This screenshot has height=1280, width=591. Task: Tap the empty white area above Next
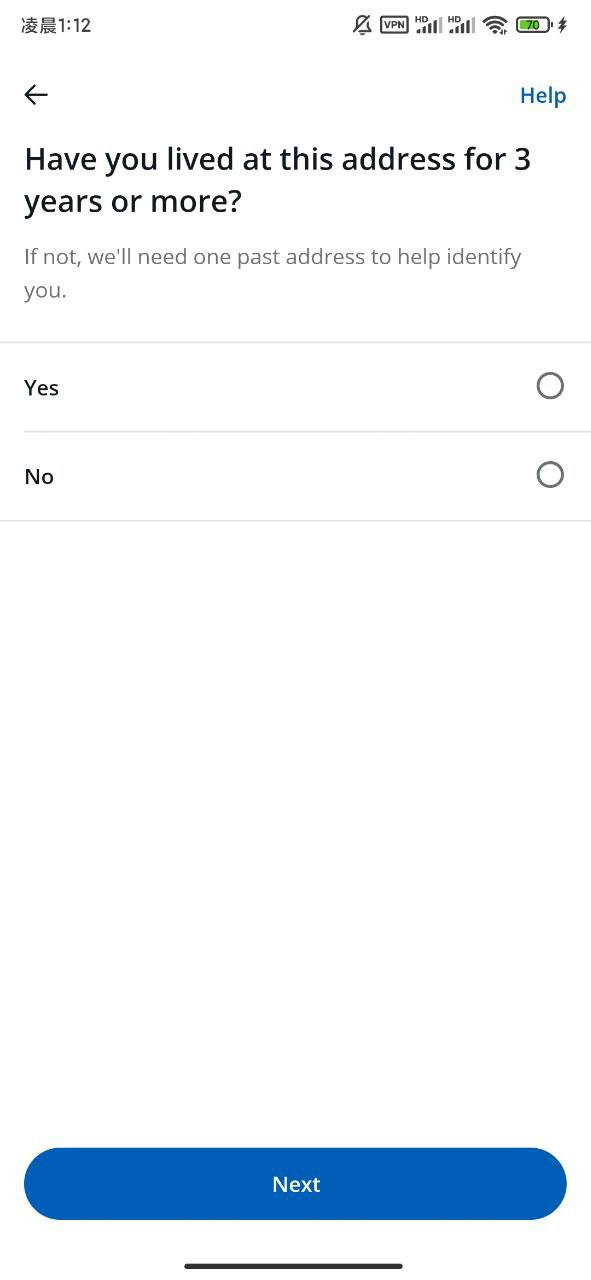click(x=295, y=830)
